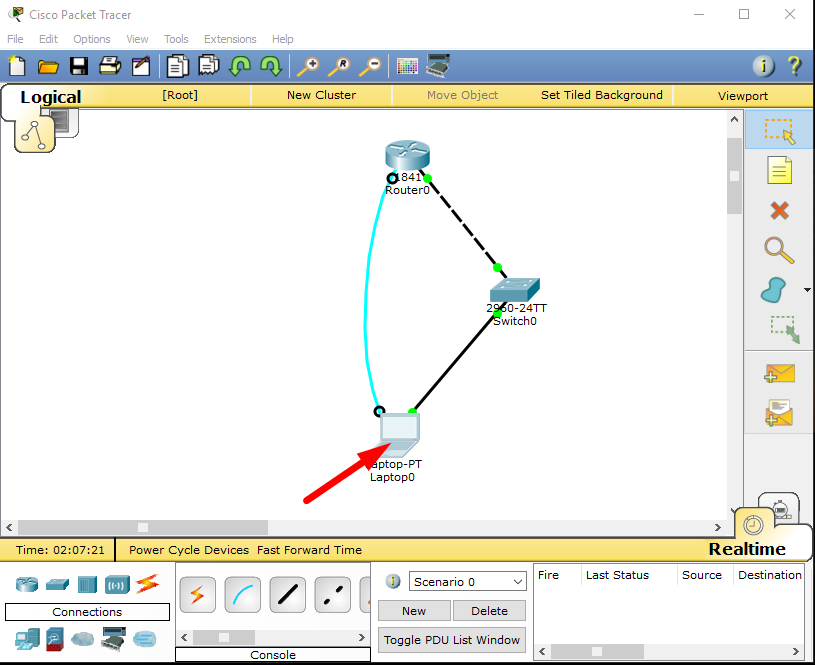Select the Custom Made Devices category
The width and height of the screenshot is (815, 665).
pos(114,639)
